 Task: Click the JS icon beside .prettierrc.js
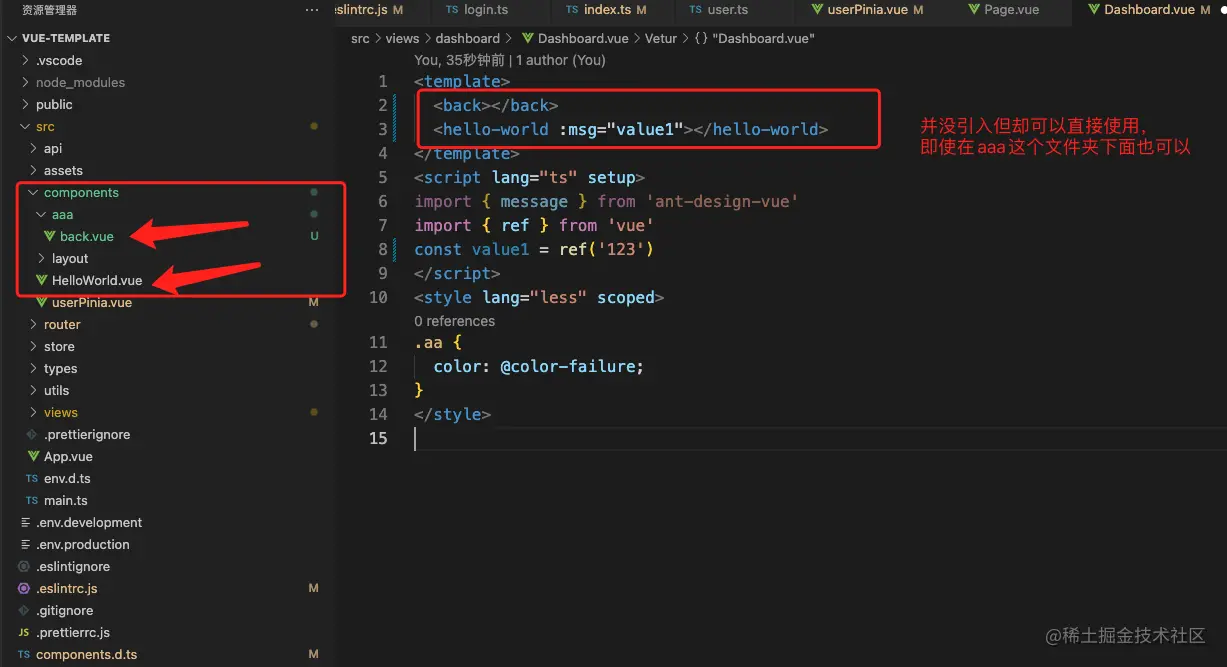point(24,632)
